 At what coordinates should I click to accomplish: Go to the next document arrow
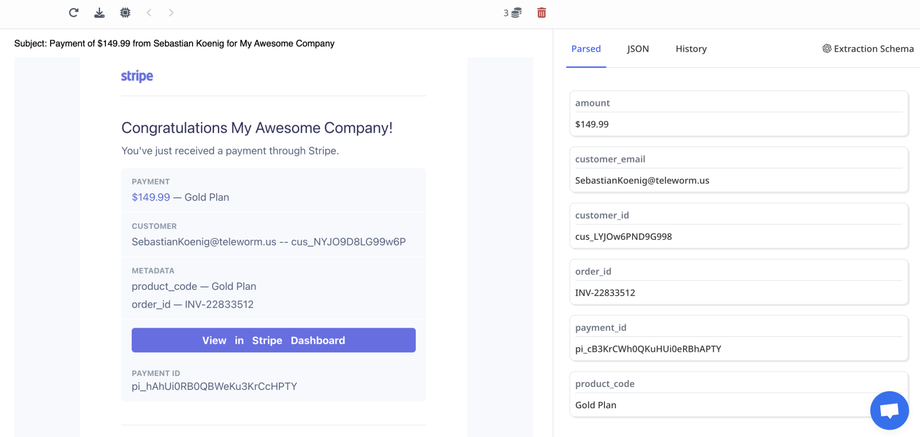tap(171, 13)
